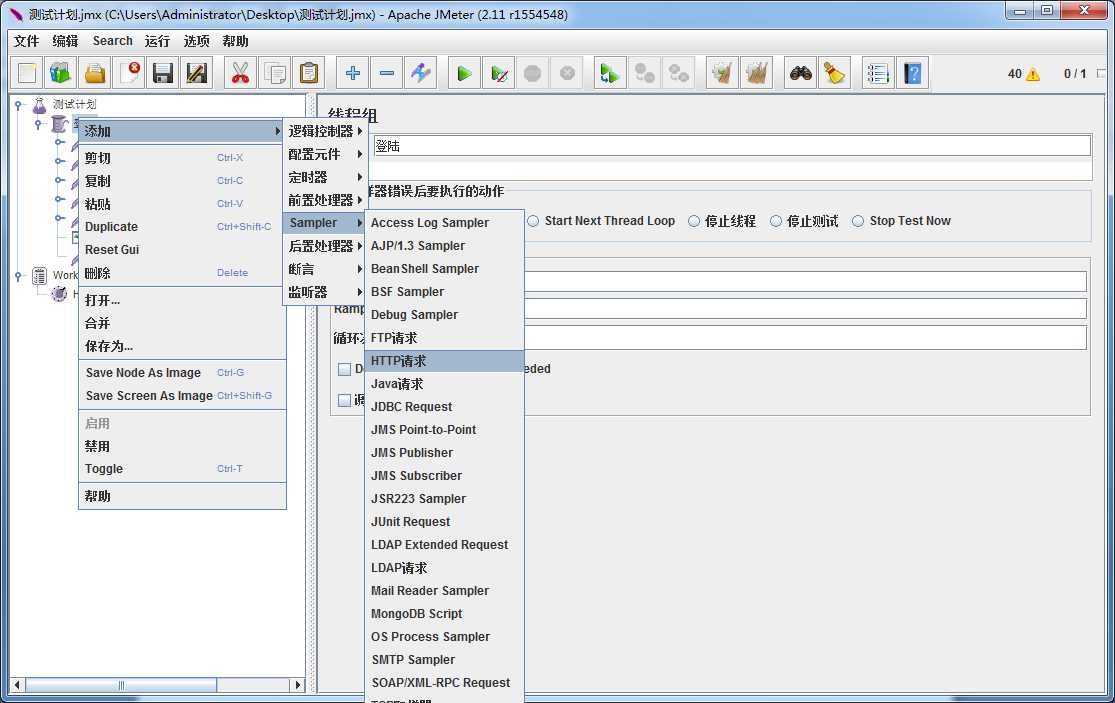This screenshot has height=703, width=1115.
Task: Choose HTTP请求 from Sampler list
Action: [x=444, y=361]
